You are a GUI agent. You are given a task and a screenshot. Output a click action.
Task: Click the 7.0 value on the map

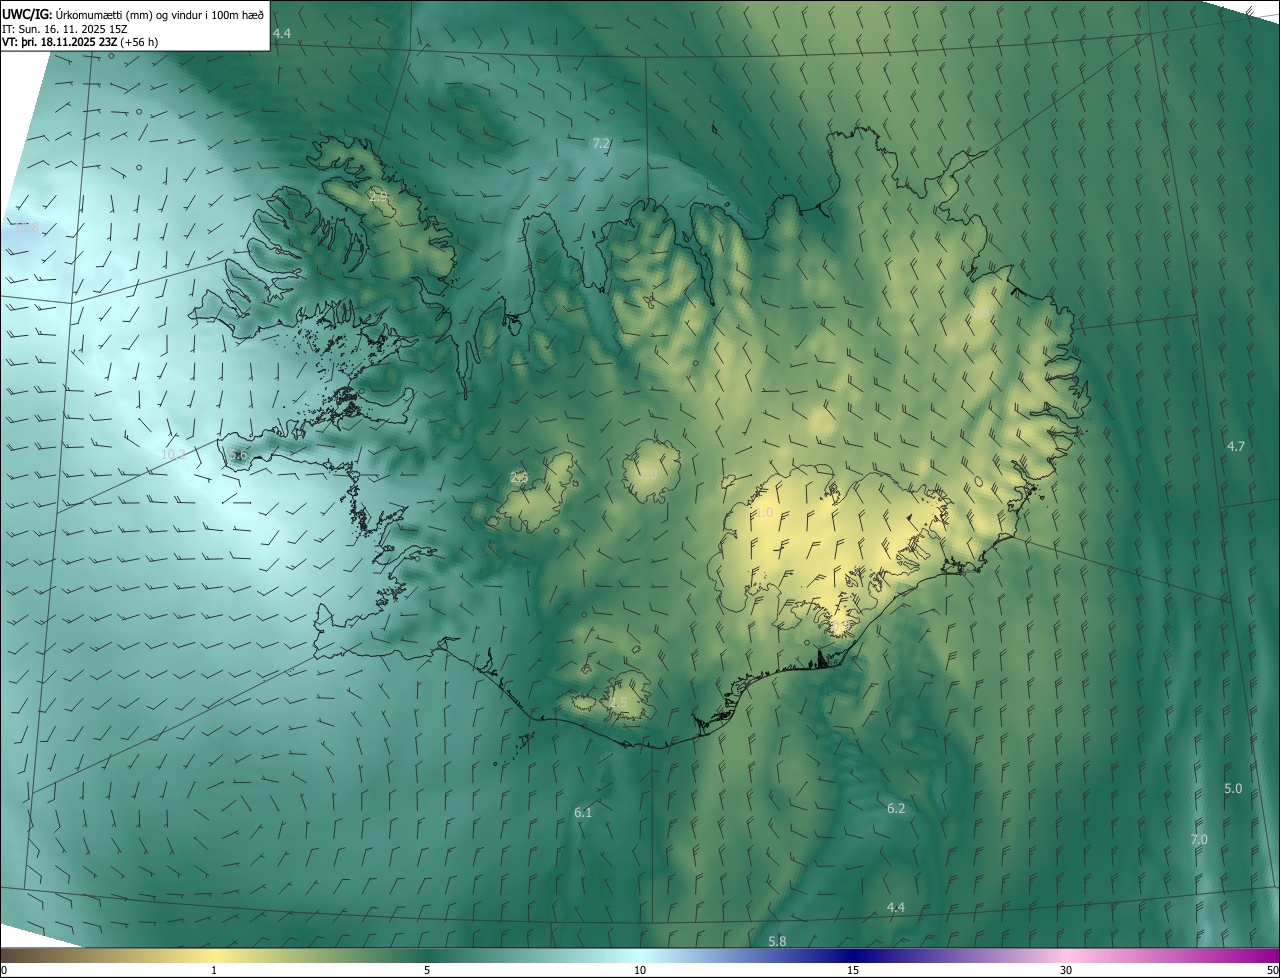[1199, 839]
